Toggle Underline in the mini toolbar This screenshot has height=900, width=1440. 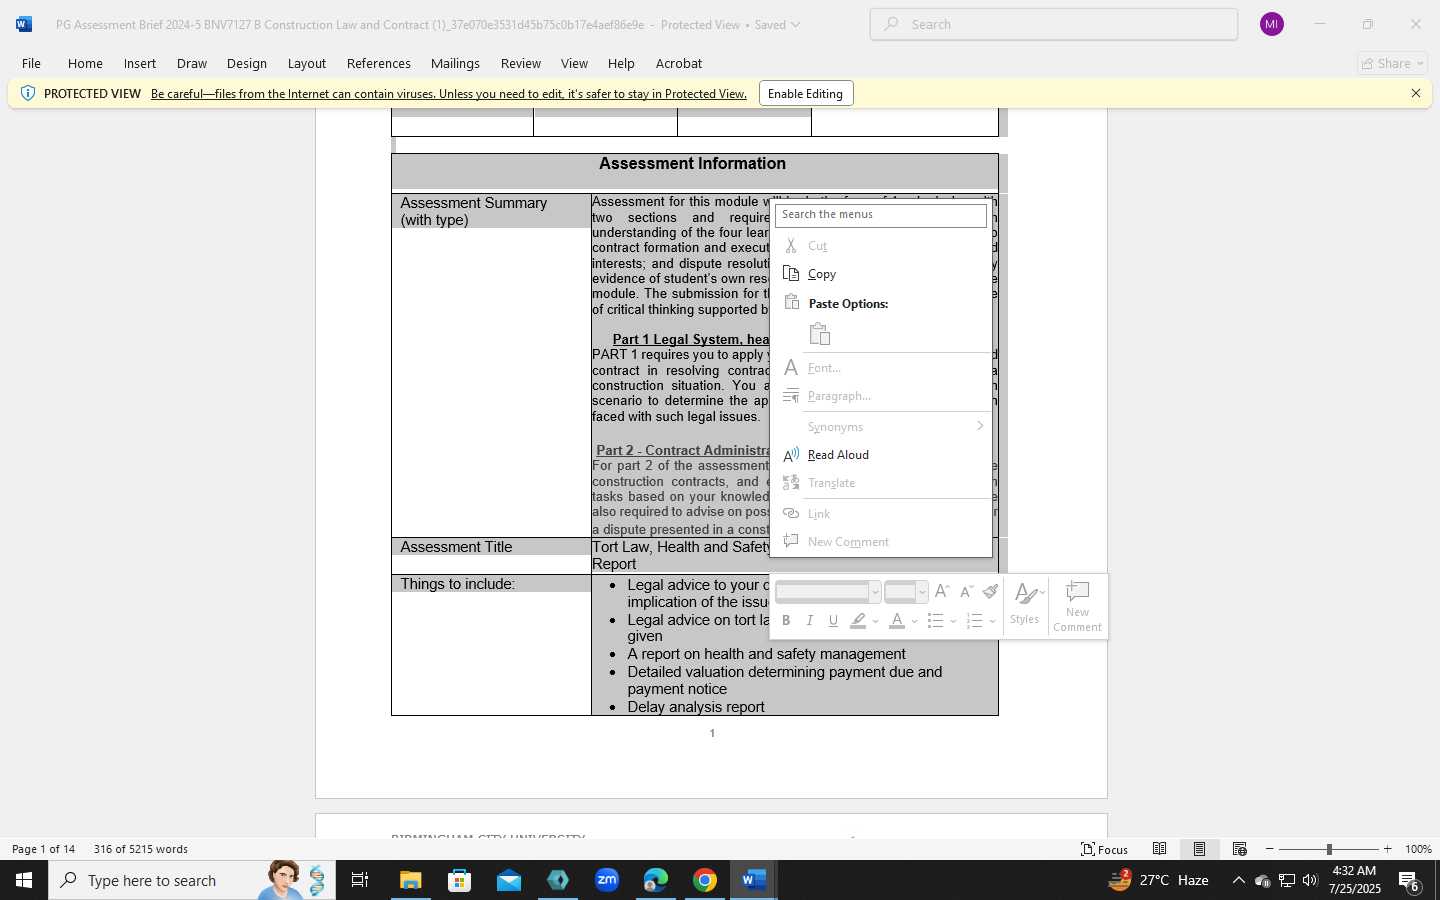tap(833, 621)
